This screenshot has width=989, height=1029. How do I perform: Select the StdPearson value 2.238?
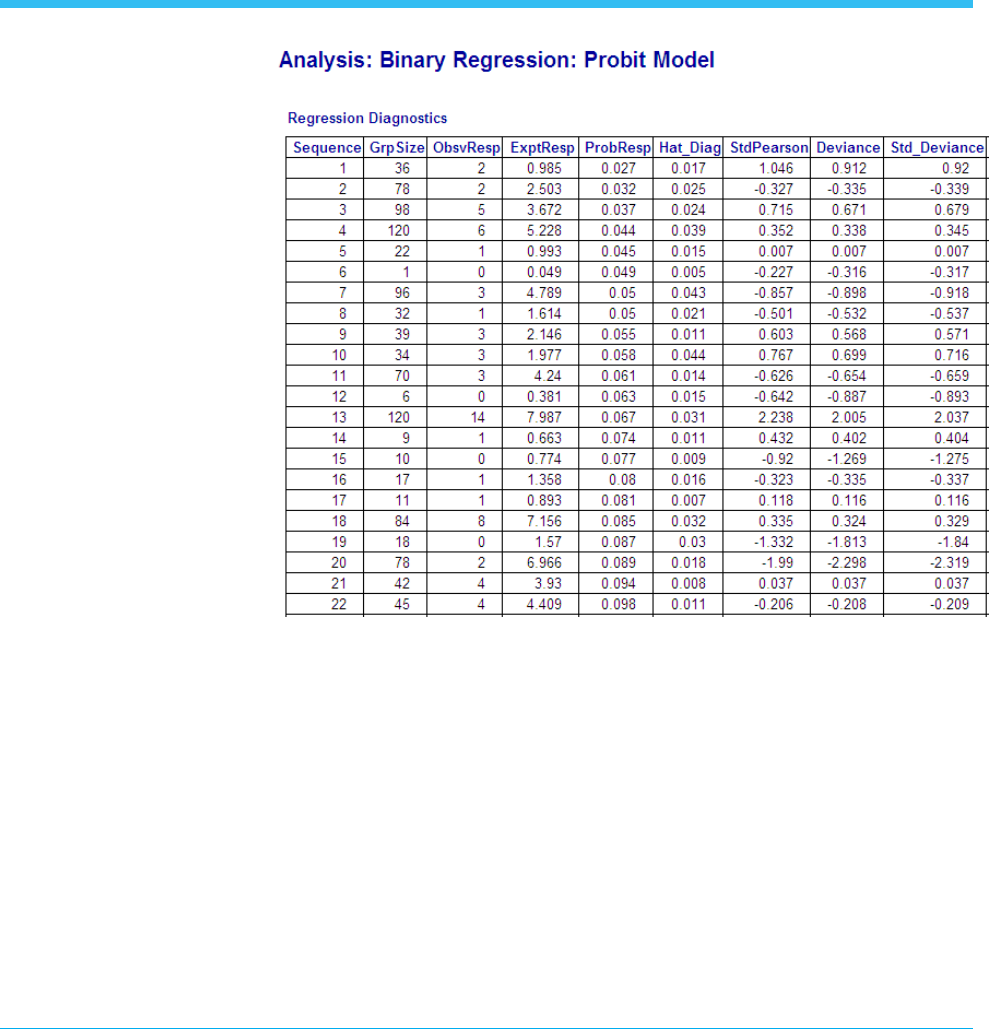(776, 418)
